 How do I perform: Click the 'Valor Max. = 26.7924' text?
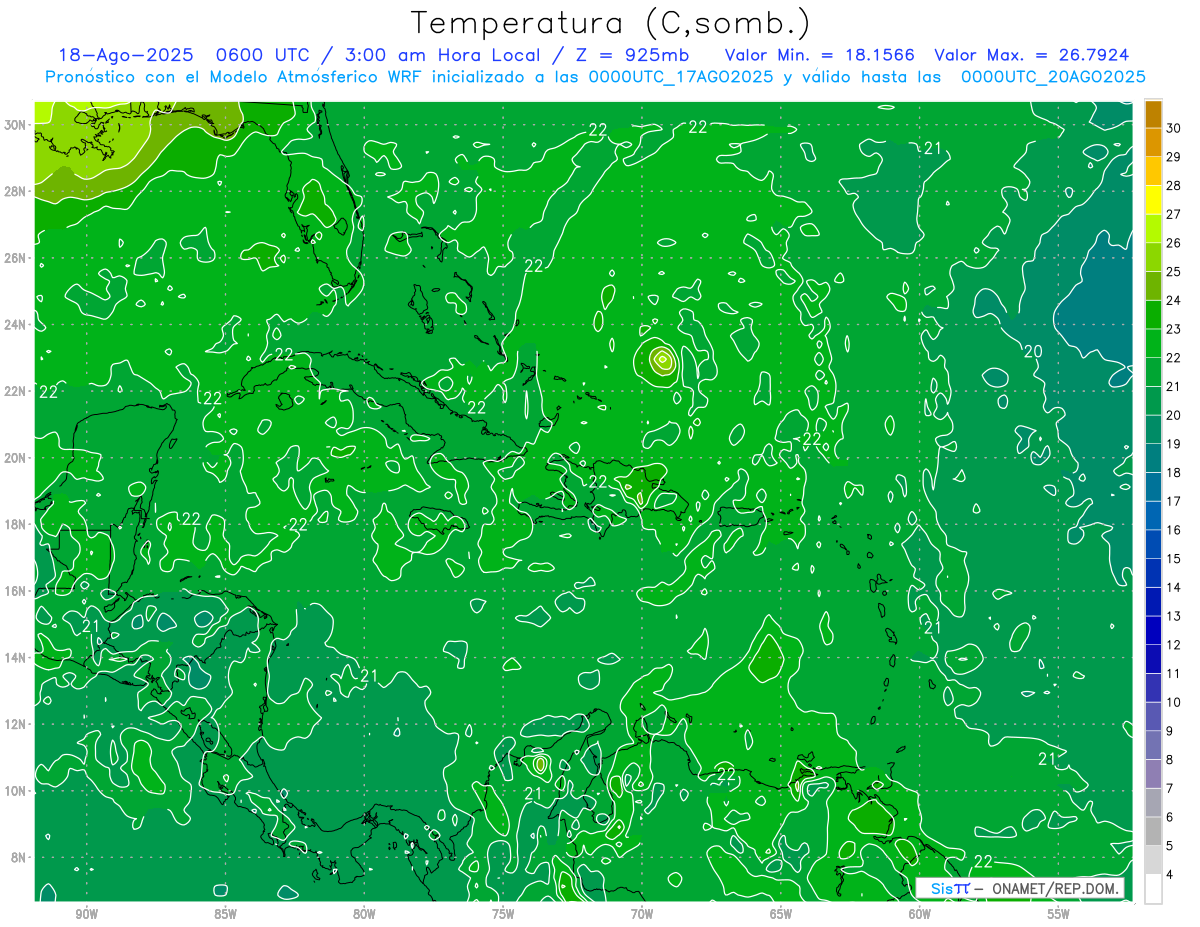[1032, 55]
